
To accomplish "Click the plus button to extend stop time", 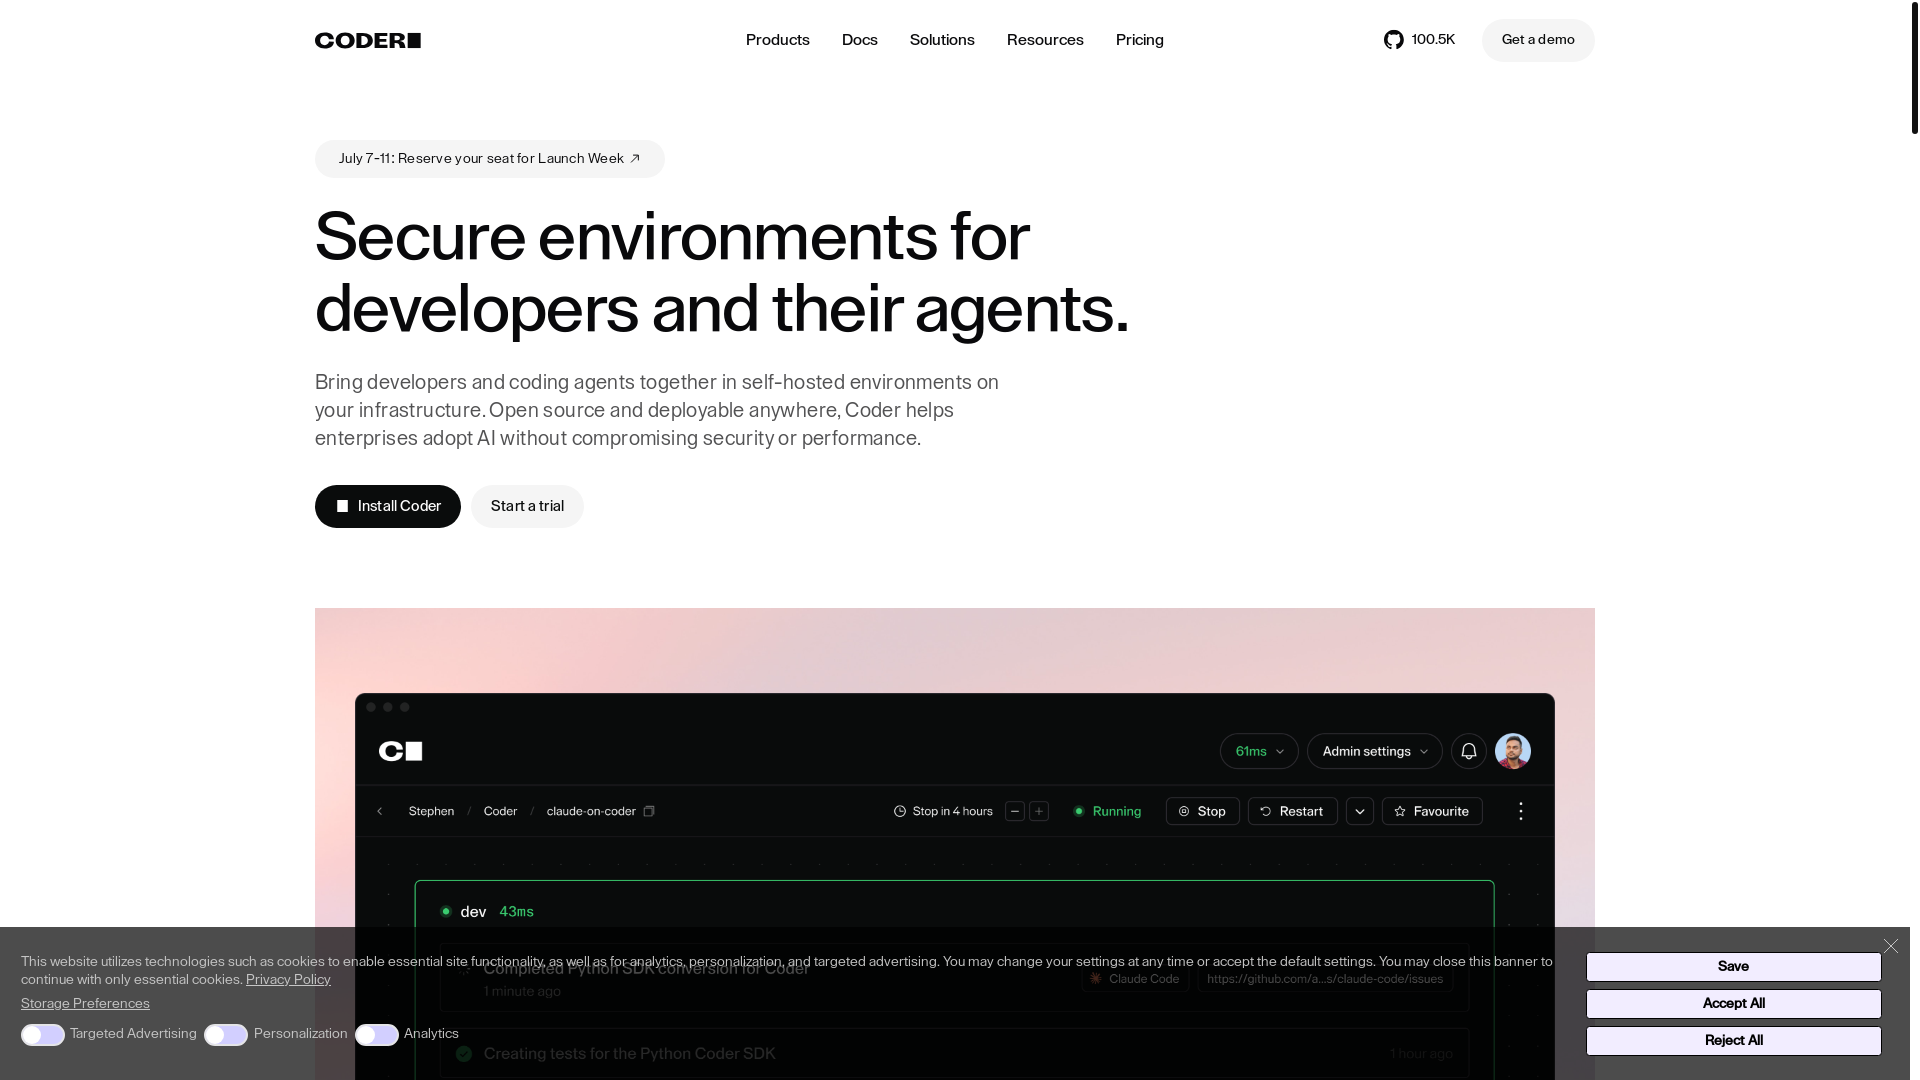I will click(1039, 811).
